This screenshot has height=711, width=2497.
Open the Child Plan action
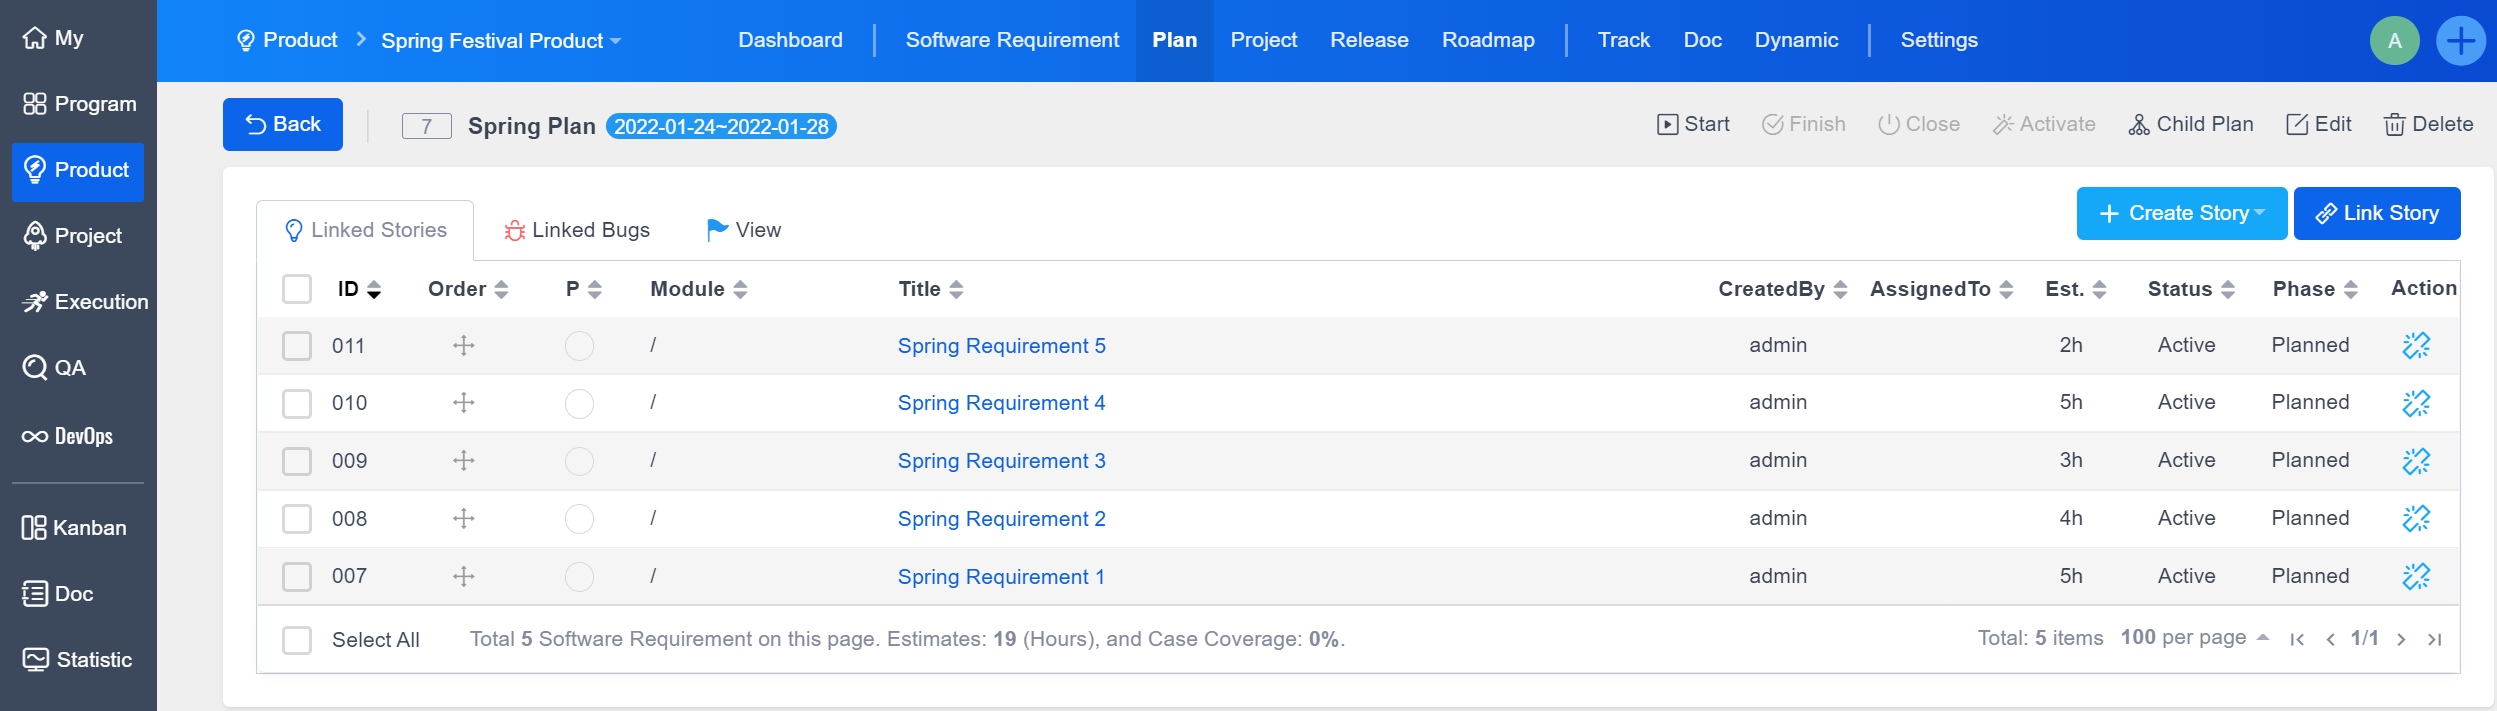(x=2190, y=124)
